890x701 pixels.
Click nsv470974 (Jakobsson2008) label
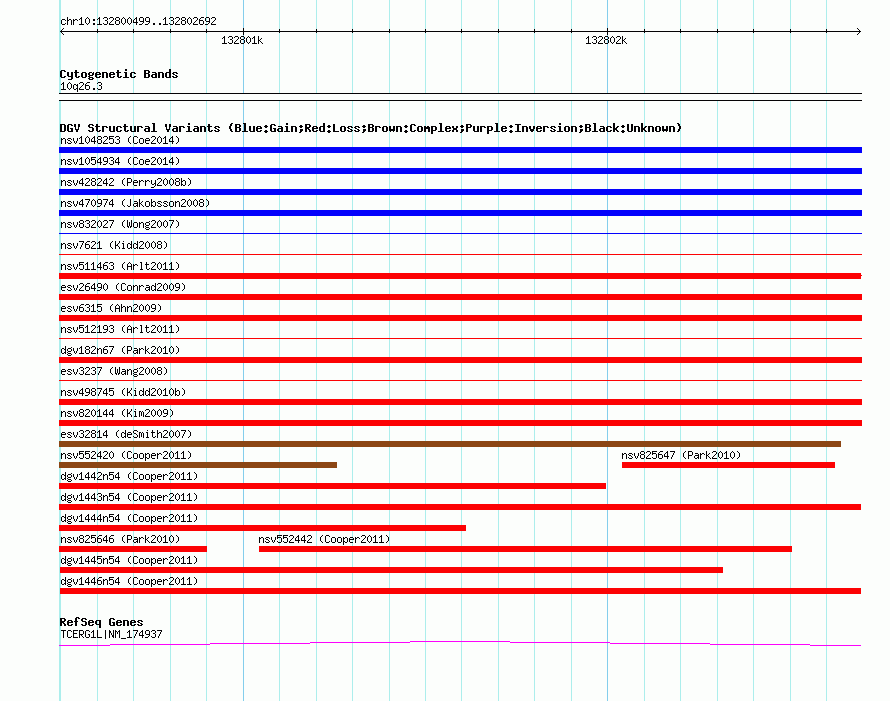click(135, 203)
